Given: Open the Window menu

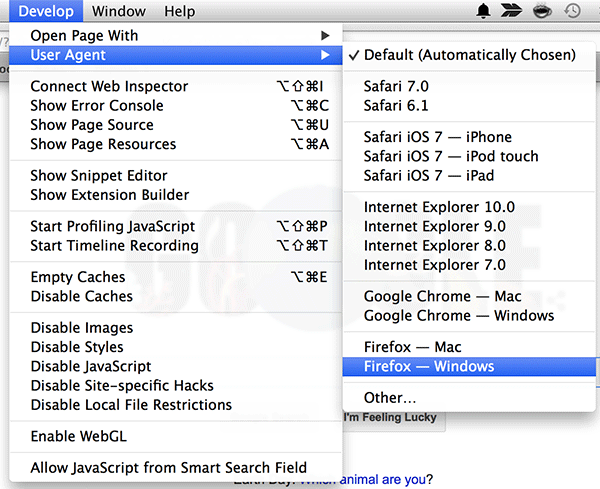Looking at the screenshot, I should coord(117,12).
